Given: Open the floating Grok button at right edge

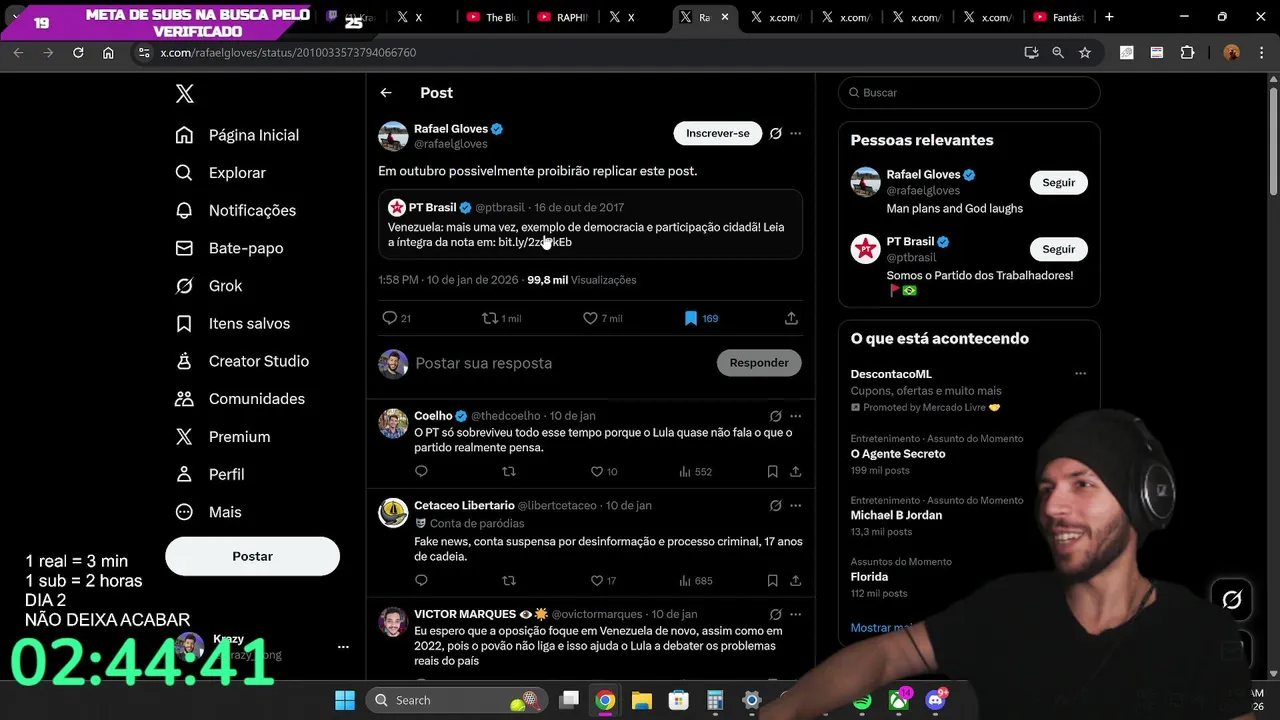Looking at the screenshot, I should click(1232, 599).
